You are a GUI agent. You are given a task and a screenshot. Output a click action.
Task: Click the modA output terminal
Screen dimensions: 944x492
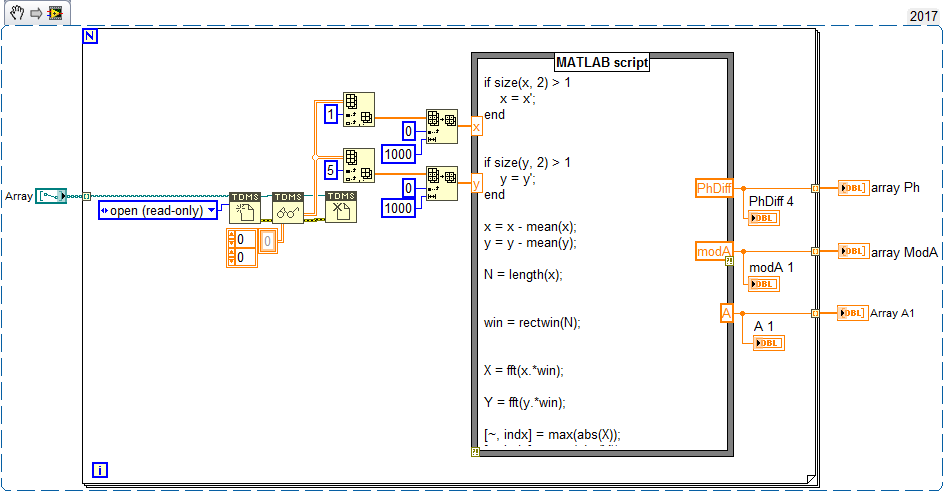tap(714, 251)
